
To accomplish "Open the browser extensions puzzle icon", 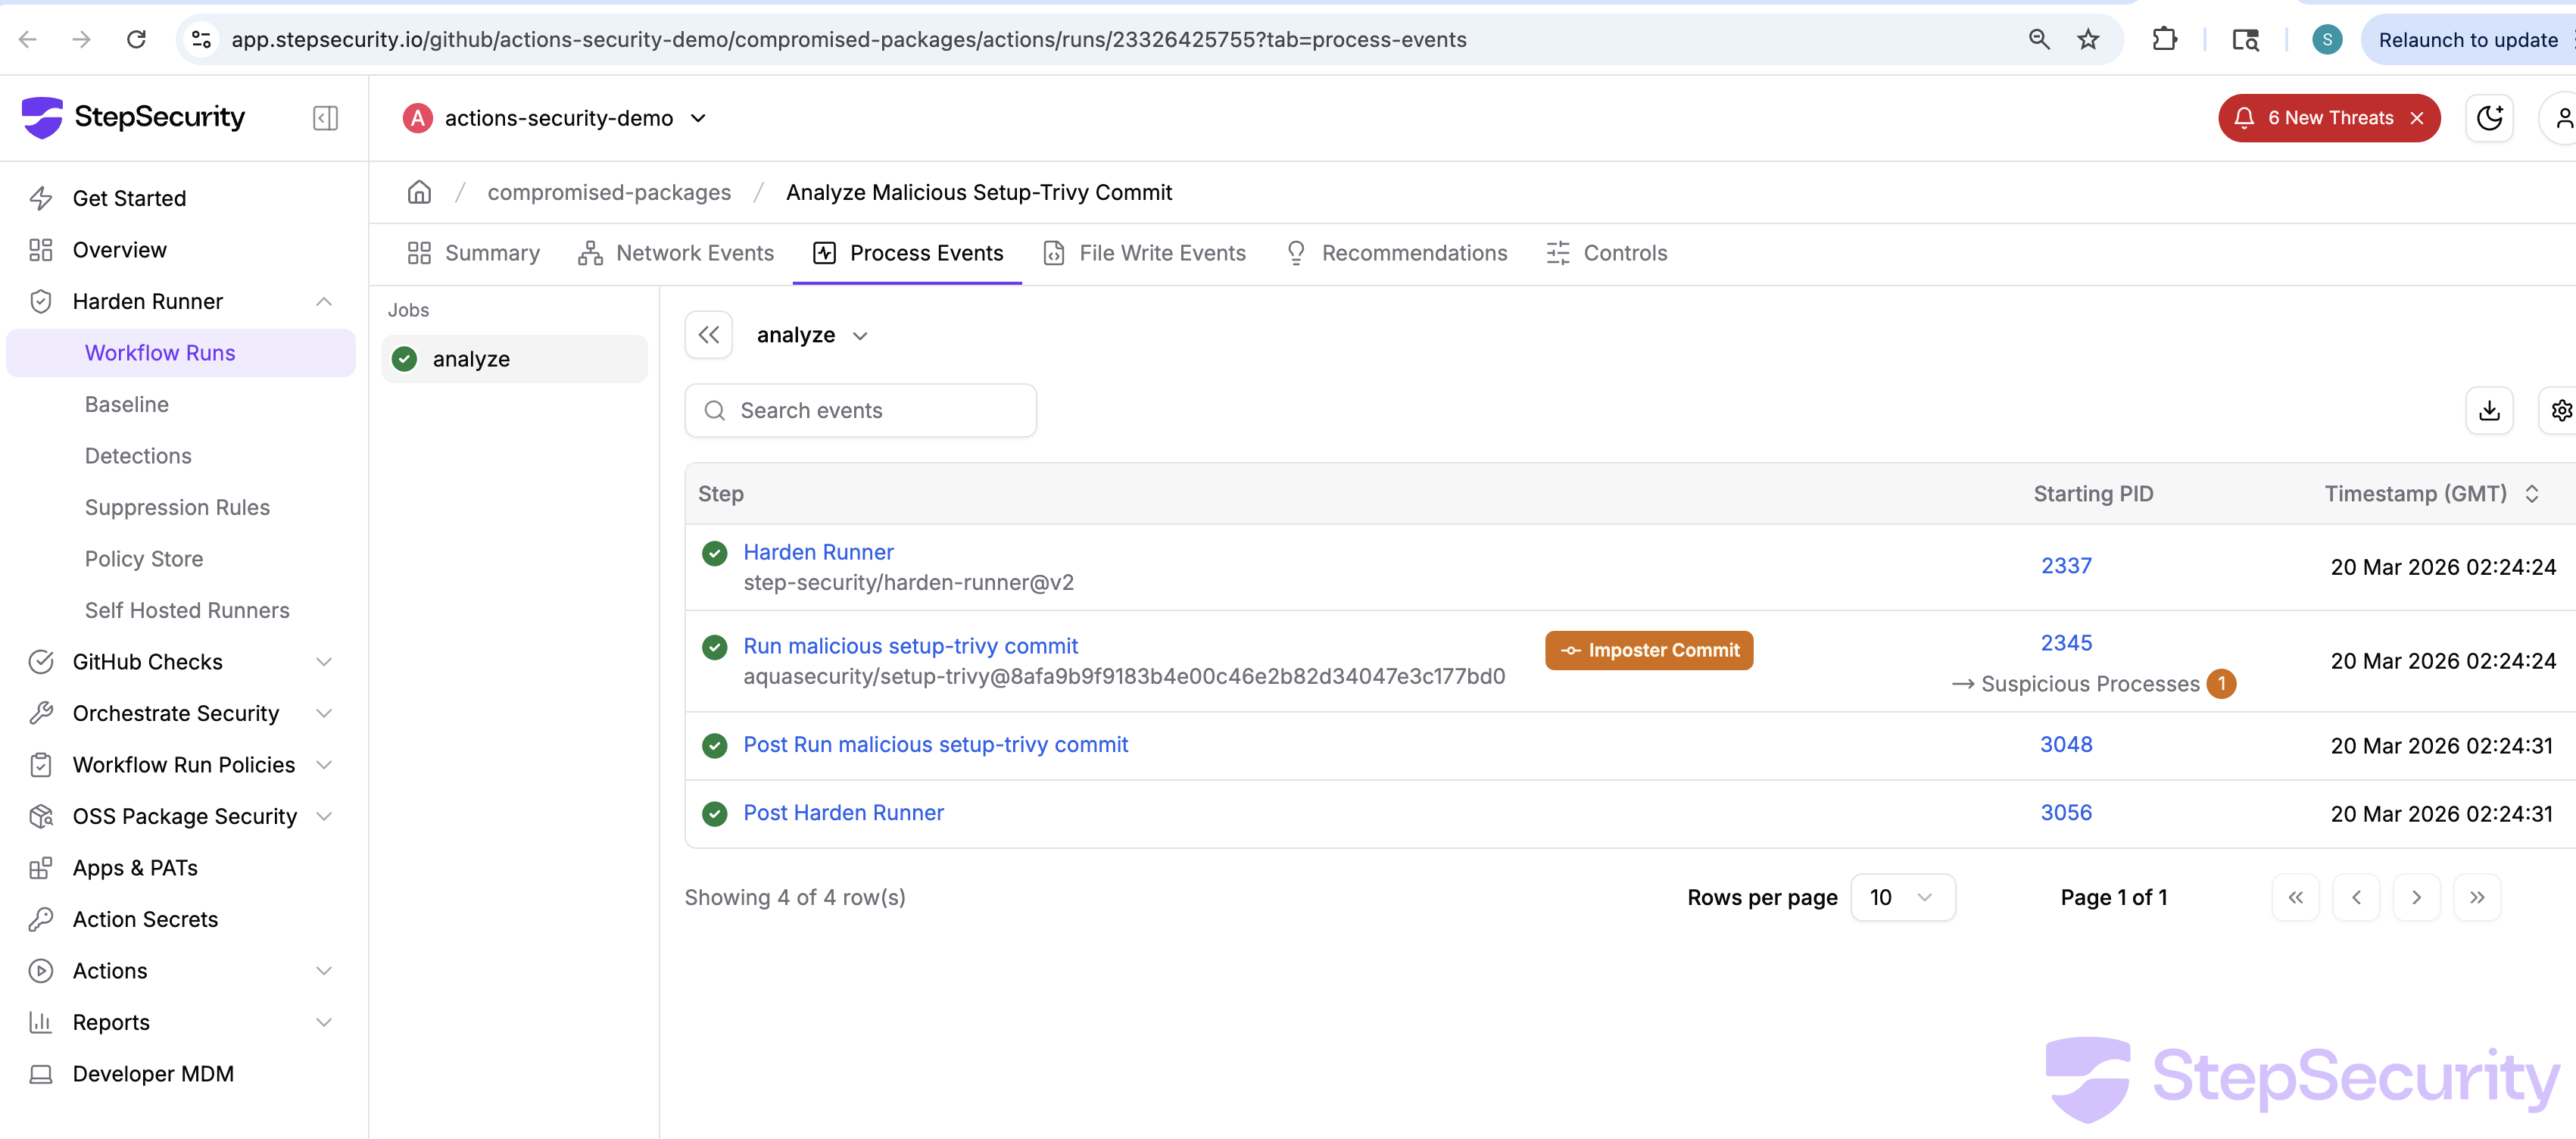I will click(x=2164, y=40).
